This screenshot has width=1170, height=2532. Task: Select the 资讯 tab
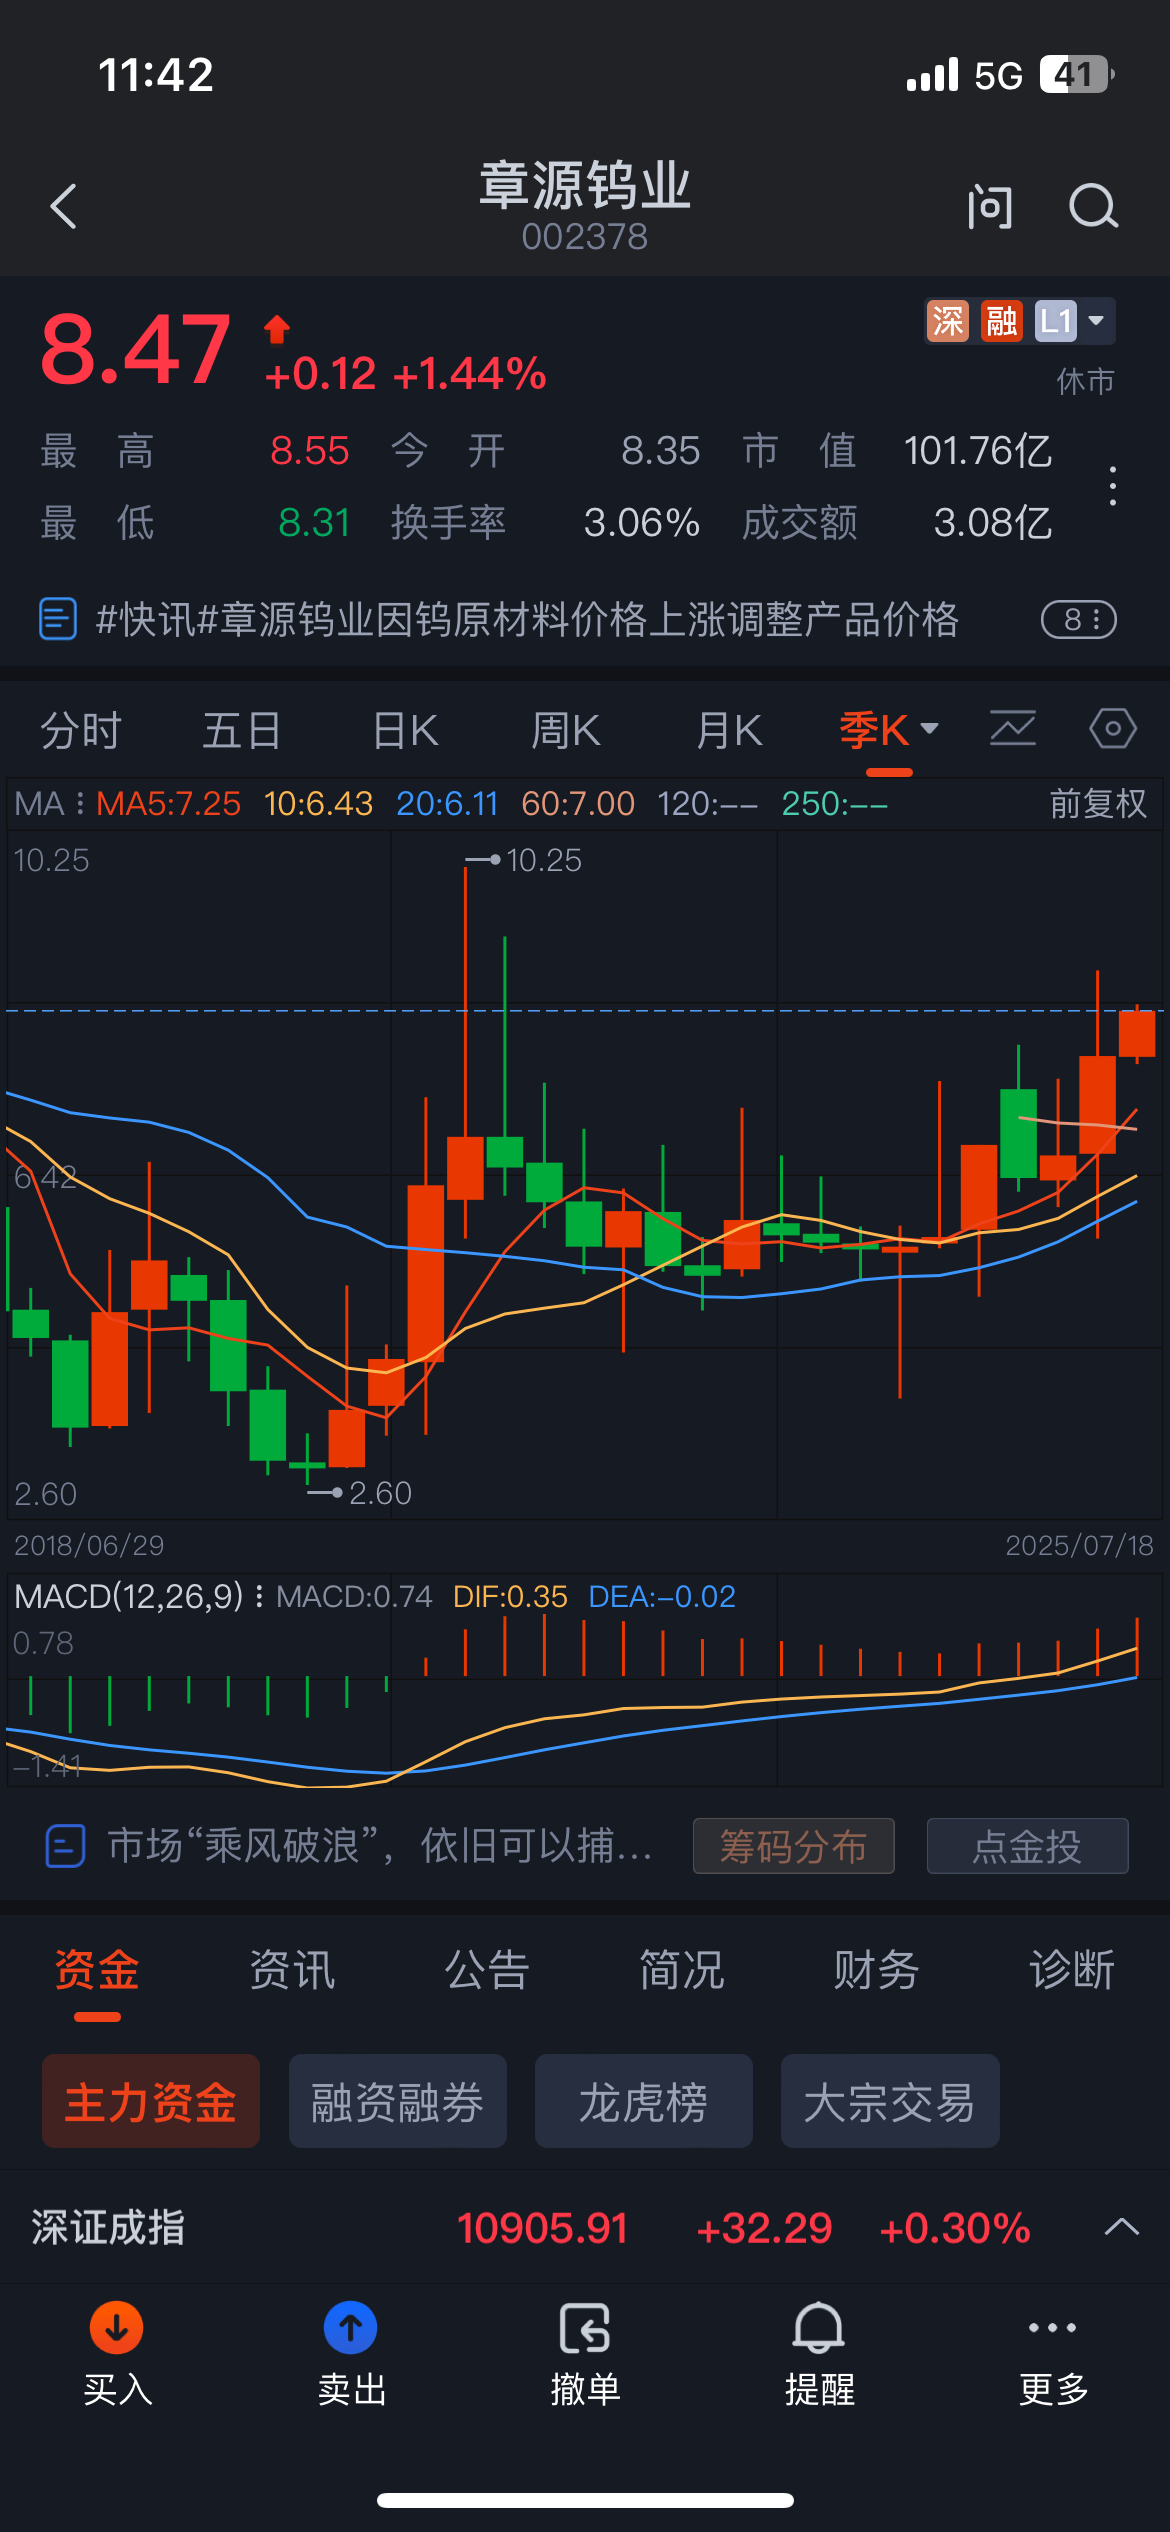[292, 1970]
